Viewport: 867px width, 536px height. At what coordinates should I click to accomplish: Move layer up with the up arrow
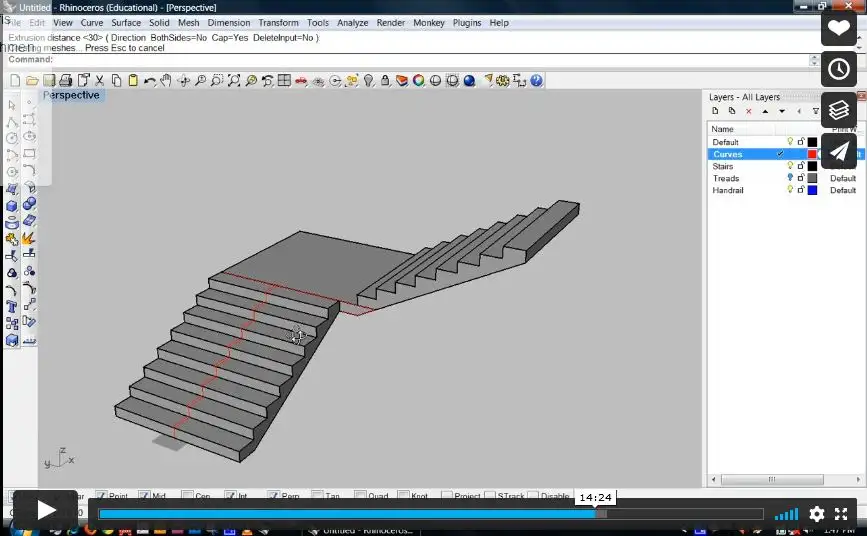point(765,111)
